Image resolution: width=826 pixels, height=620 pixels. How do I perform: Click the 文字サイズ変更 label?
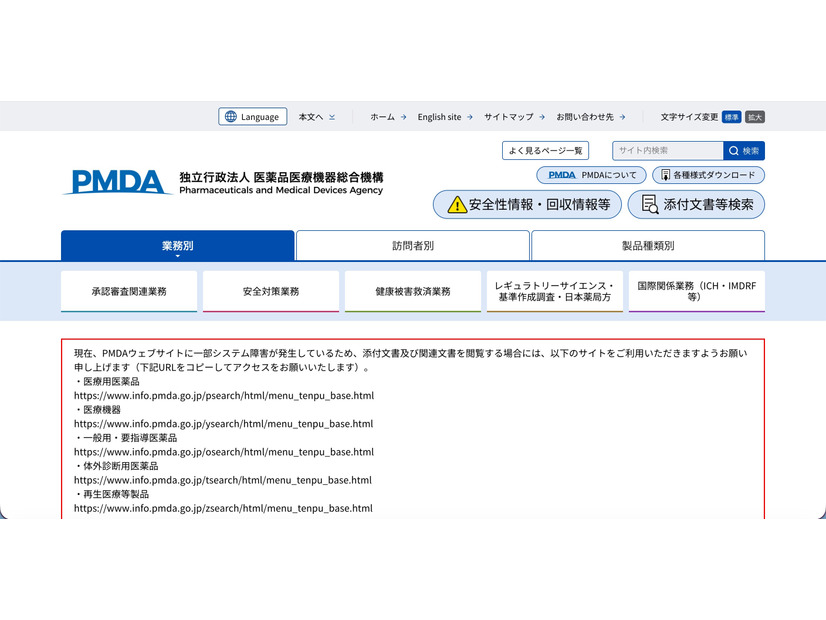[689, 117]
